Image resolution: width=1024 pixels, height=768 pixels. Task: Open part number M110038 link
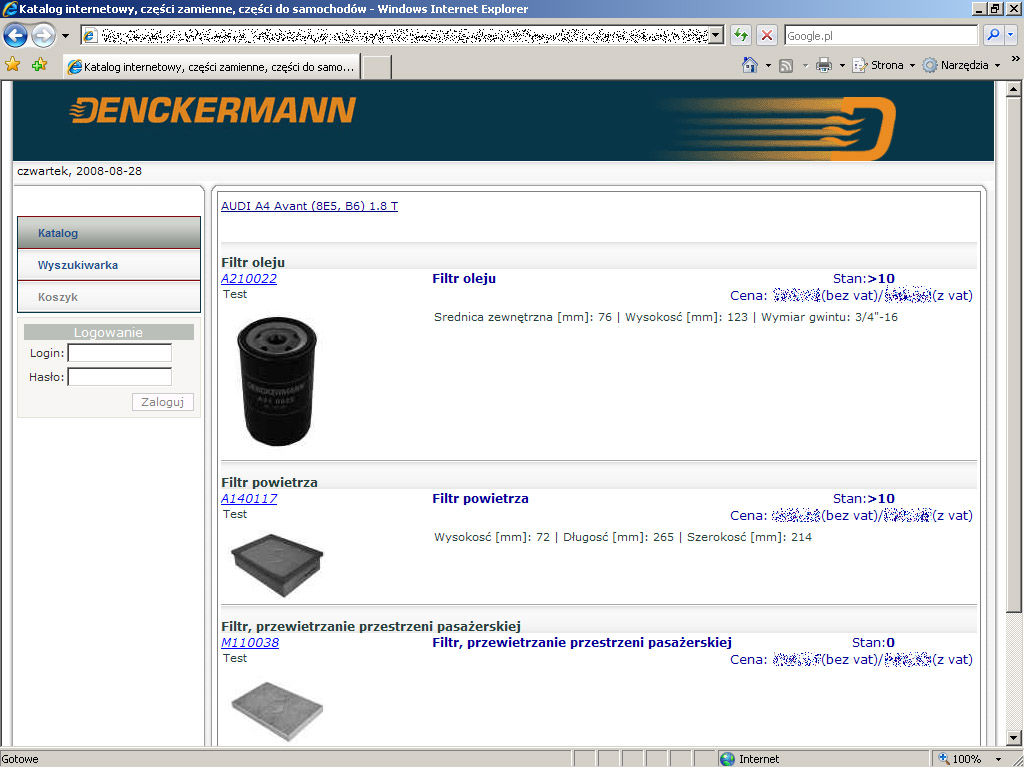pos(250,643)
